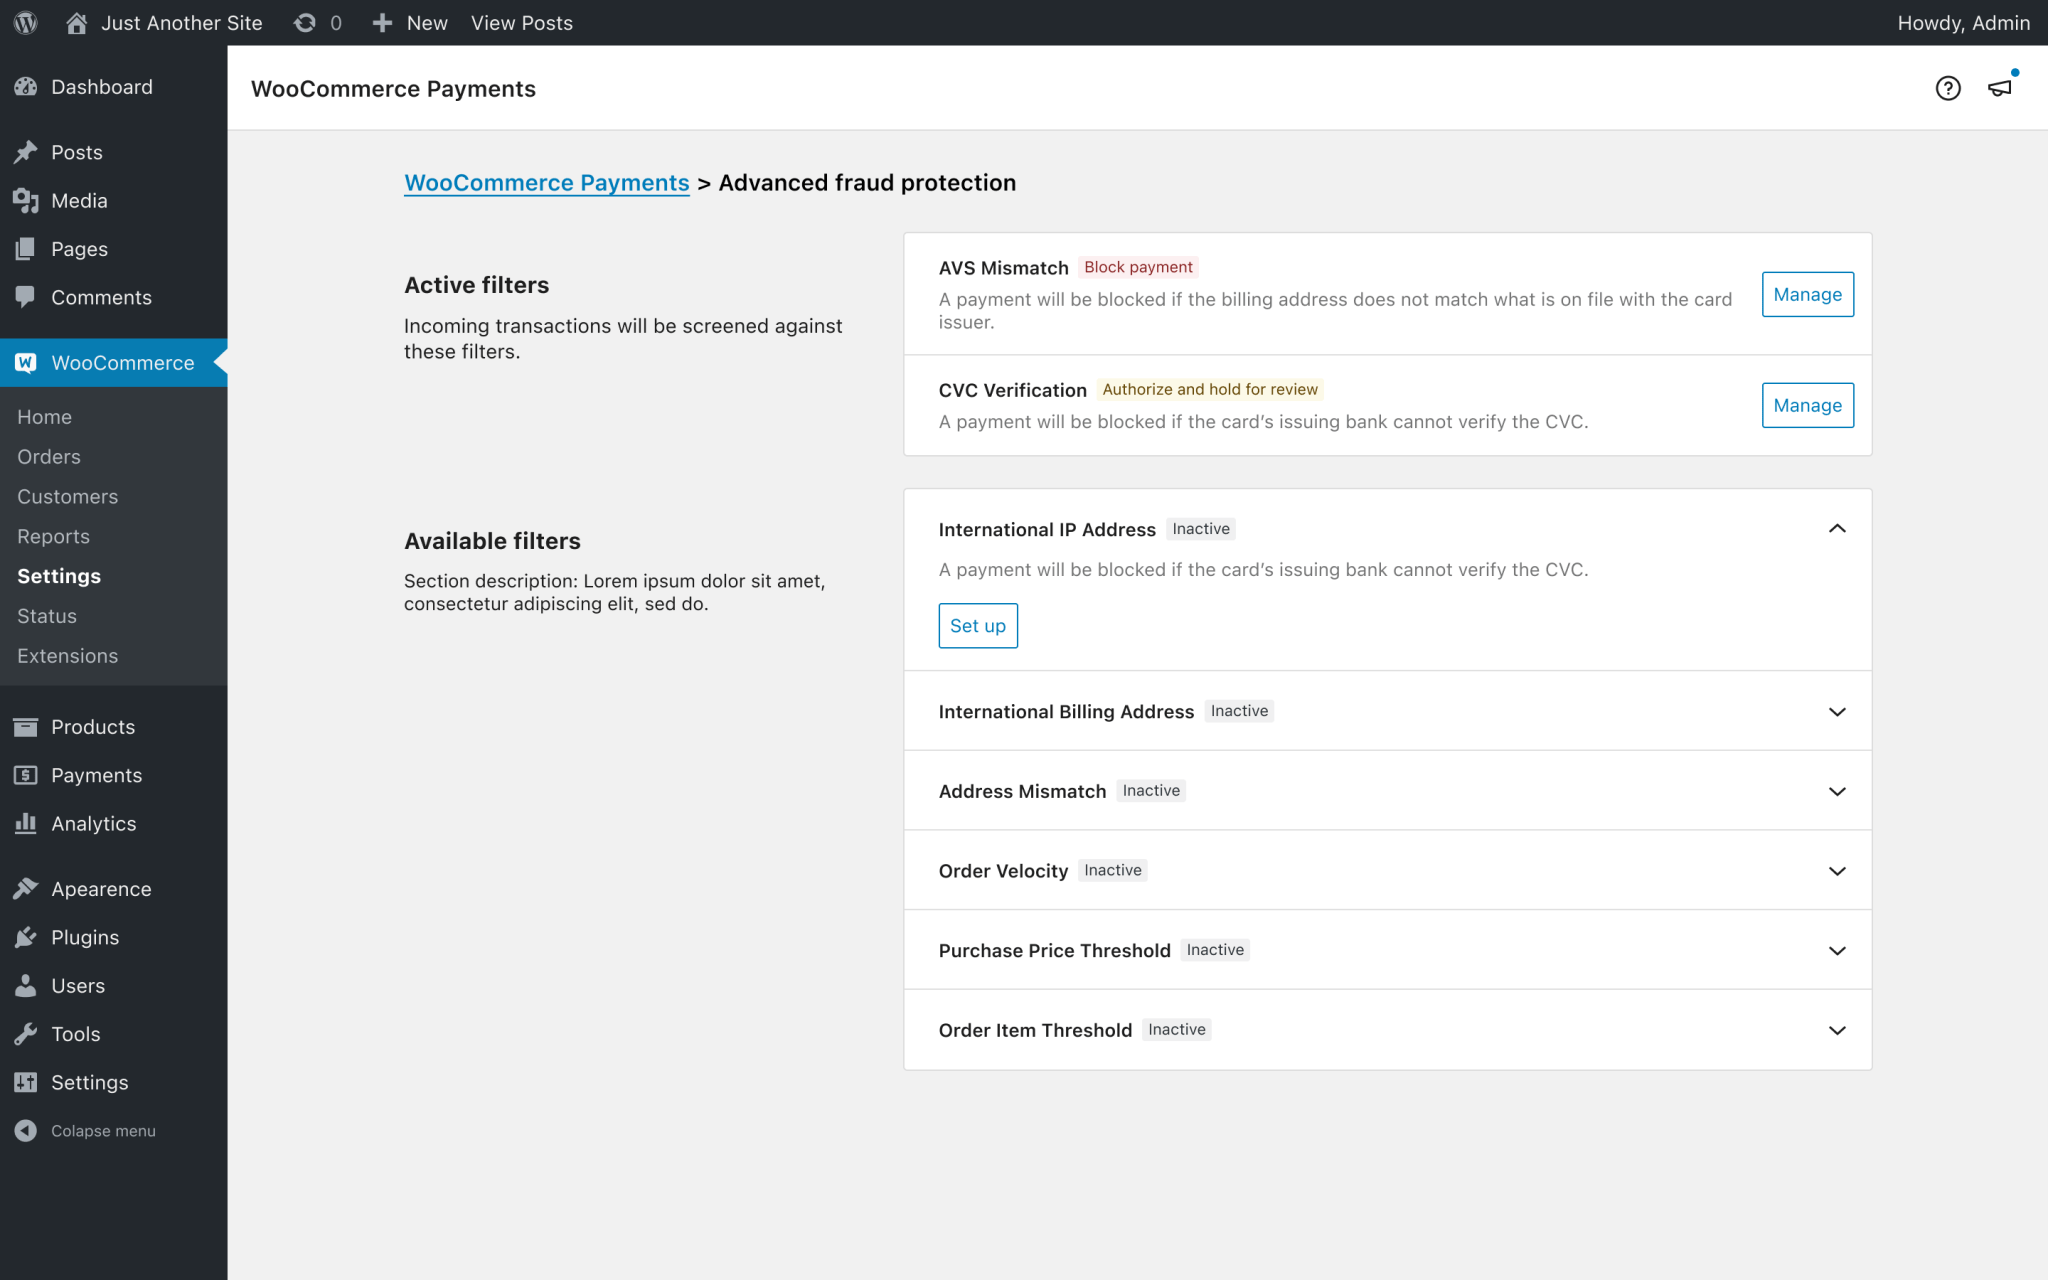The image size is (2048, 1280).
Task: Click the Products archive icon
Action: [x=26, y=727]
